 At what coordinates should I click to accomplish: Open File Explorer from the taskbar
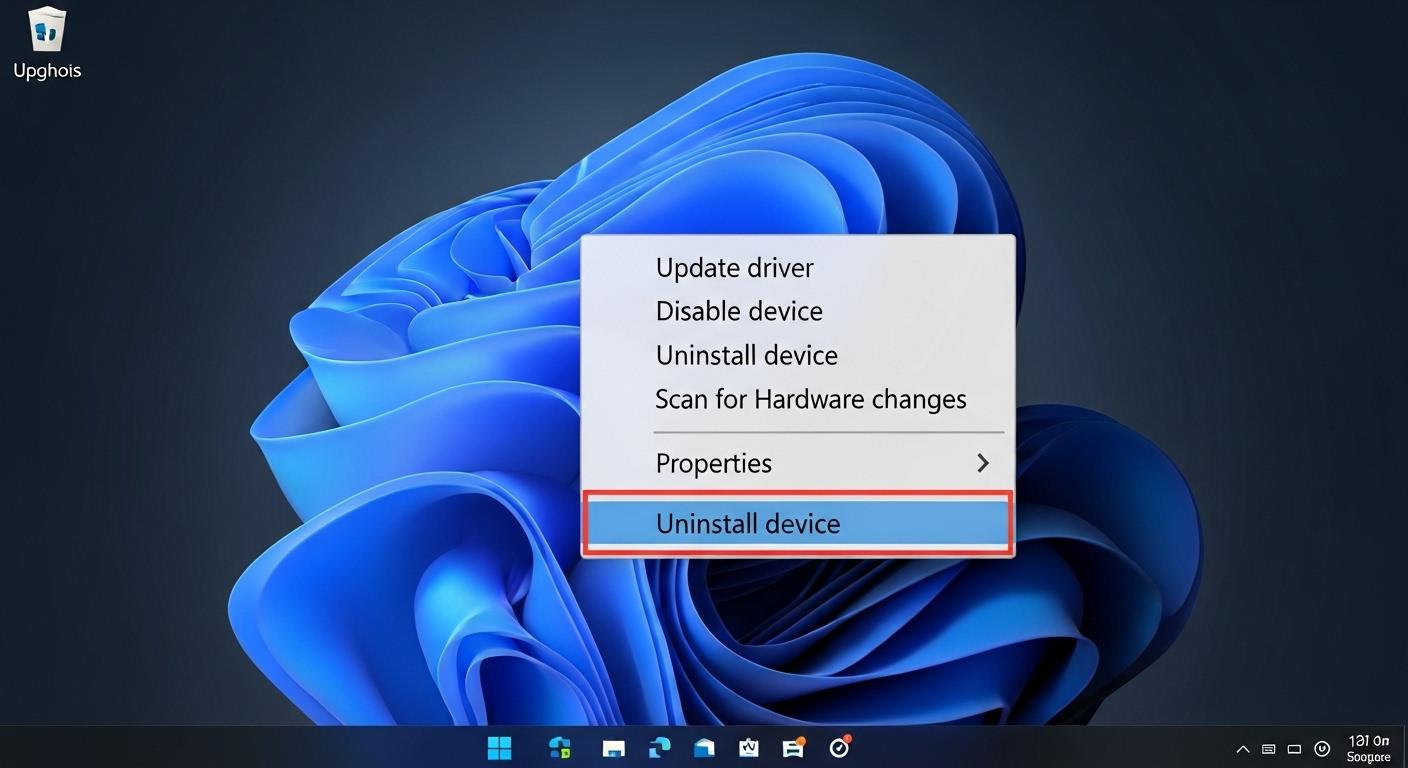click(613, 747)
